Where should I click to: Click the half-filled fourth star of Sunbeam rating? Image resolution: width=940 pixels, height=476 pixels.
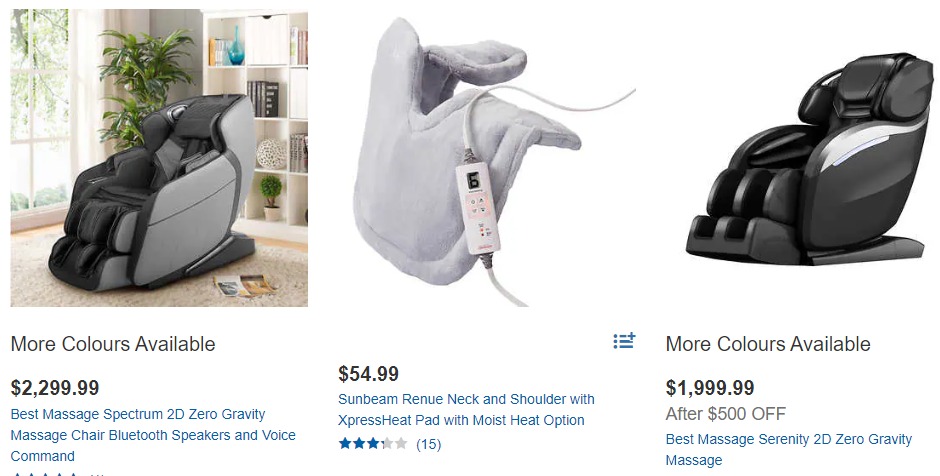point(387,444)
